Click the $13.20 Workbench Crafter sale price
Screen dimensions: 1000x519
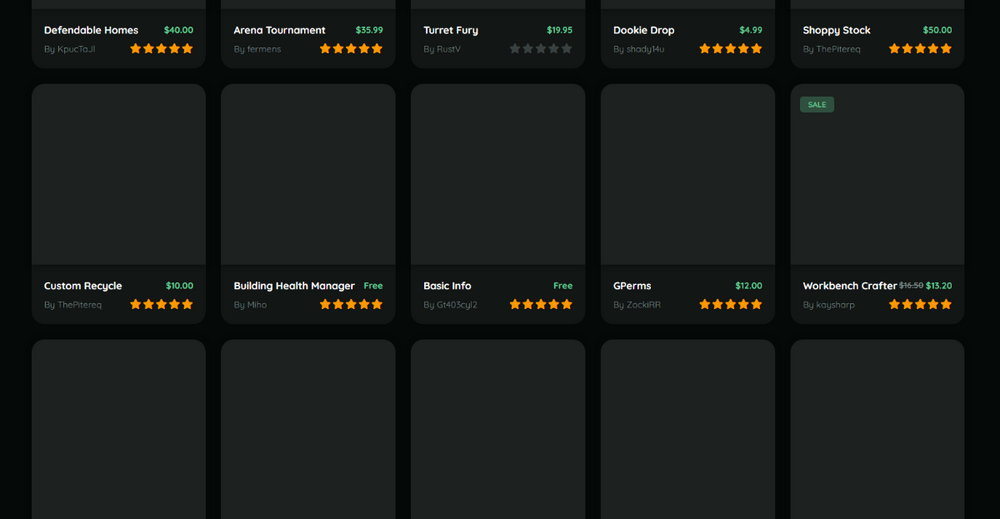[x=938, y=286]
